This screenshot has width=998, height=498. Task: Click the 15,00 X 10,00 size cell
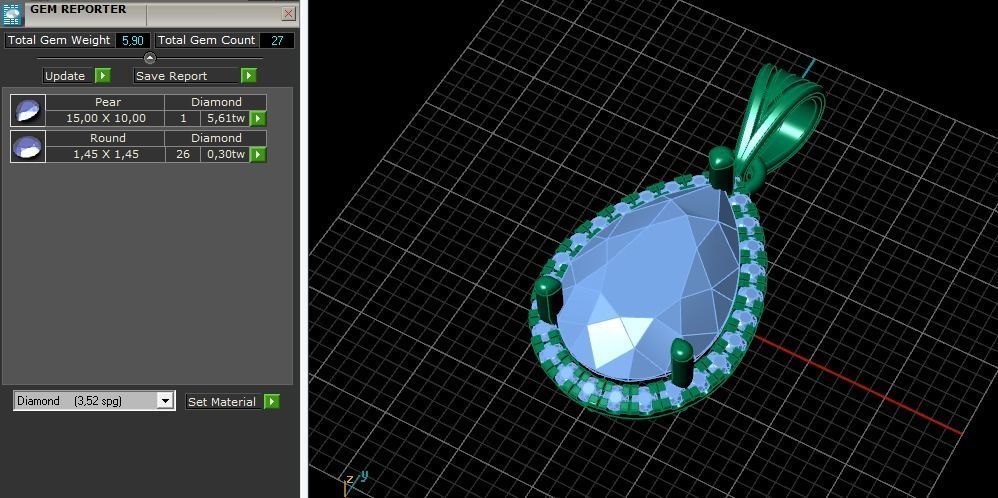pos(106,118)
